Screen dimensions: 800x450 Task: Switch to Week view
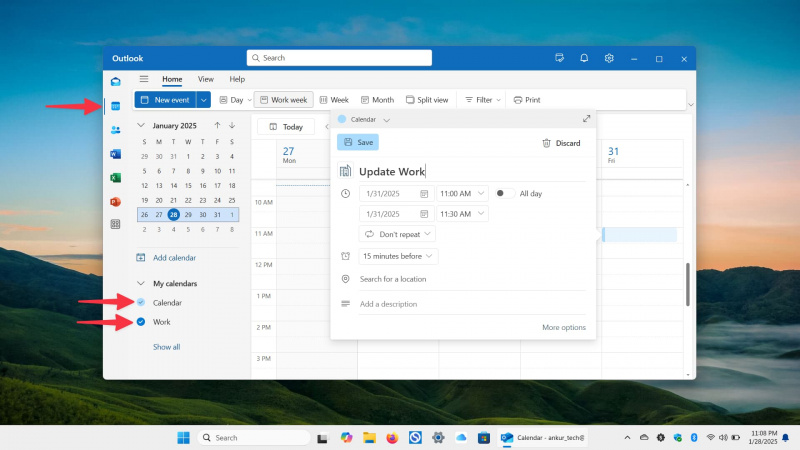click(334, 100)
